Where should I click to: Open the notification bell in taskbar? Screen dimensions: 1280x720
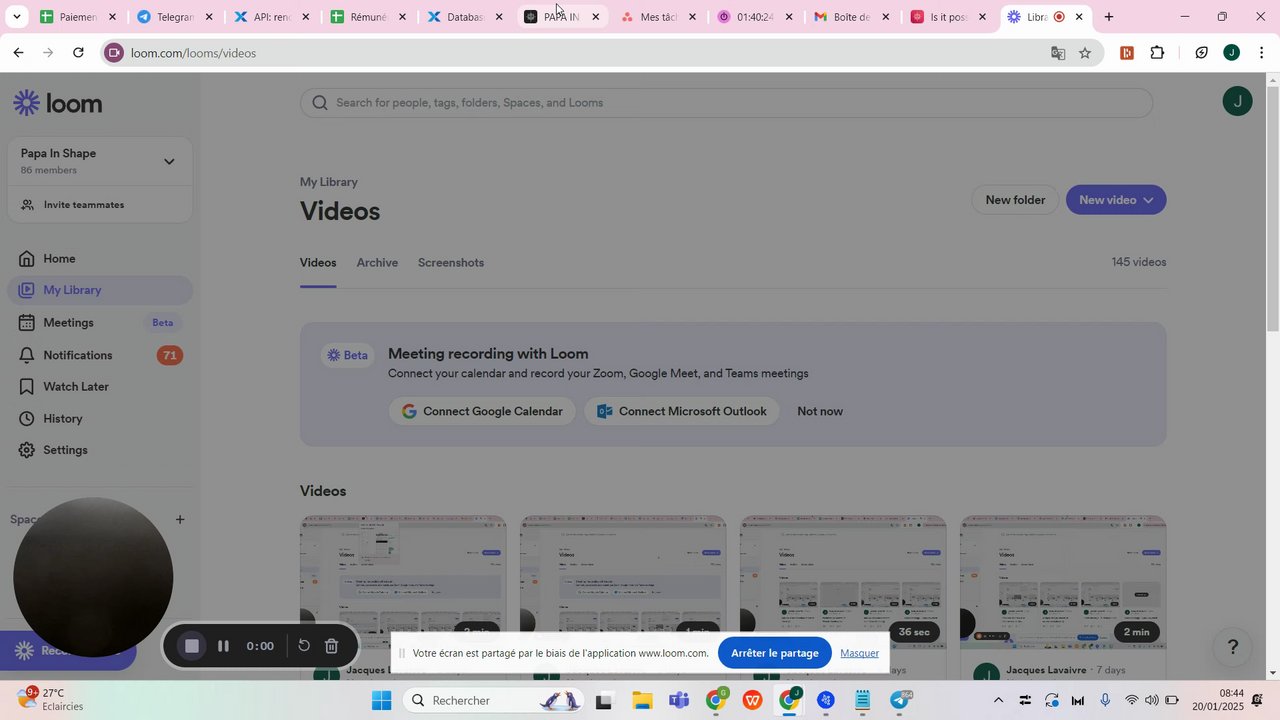[x=1257, y=700]
